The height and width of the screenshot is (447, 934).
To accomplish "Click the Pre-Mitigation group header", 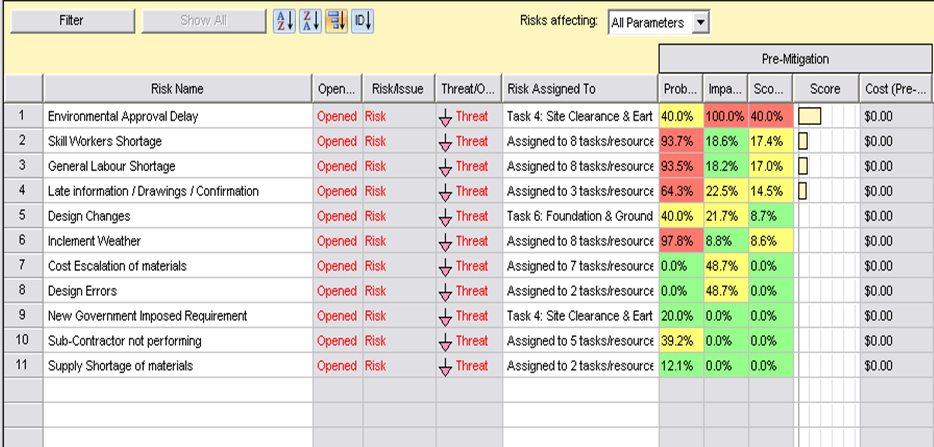I will [x=795, y=59].
